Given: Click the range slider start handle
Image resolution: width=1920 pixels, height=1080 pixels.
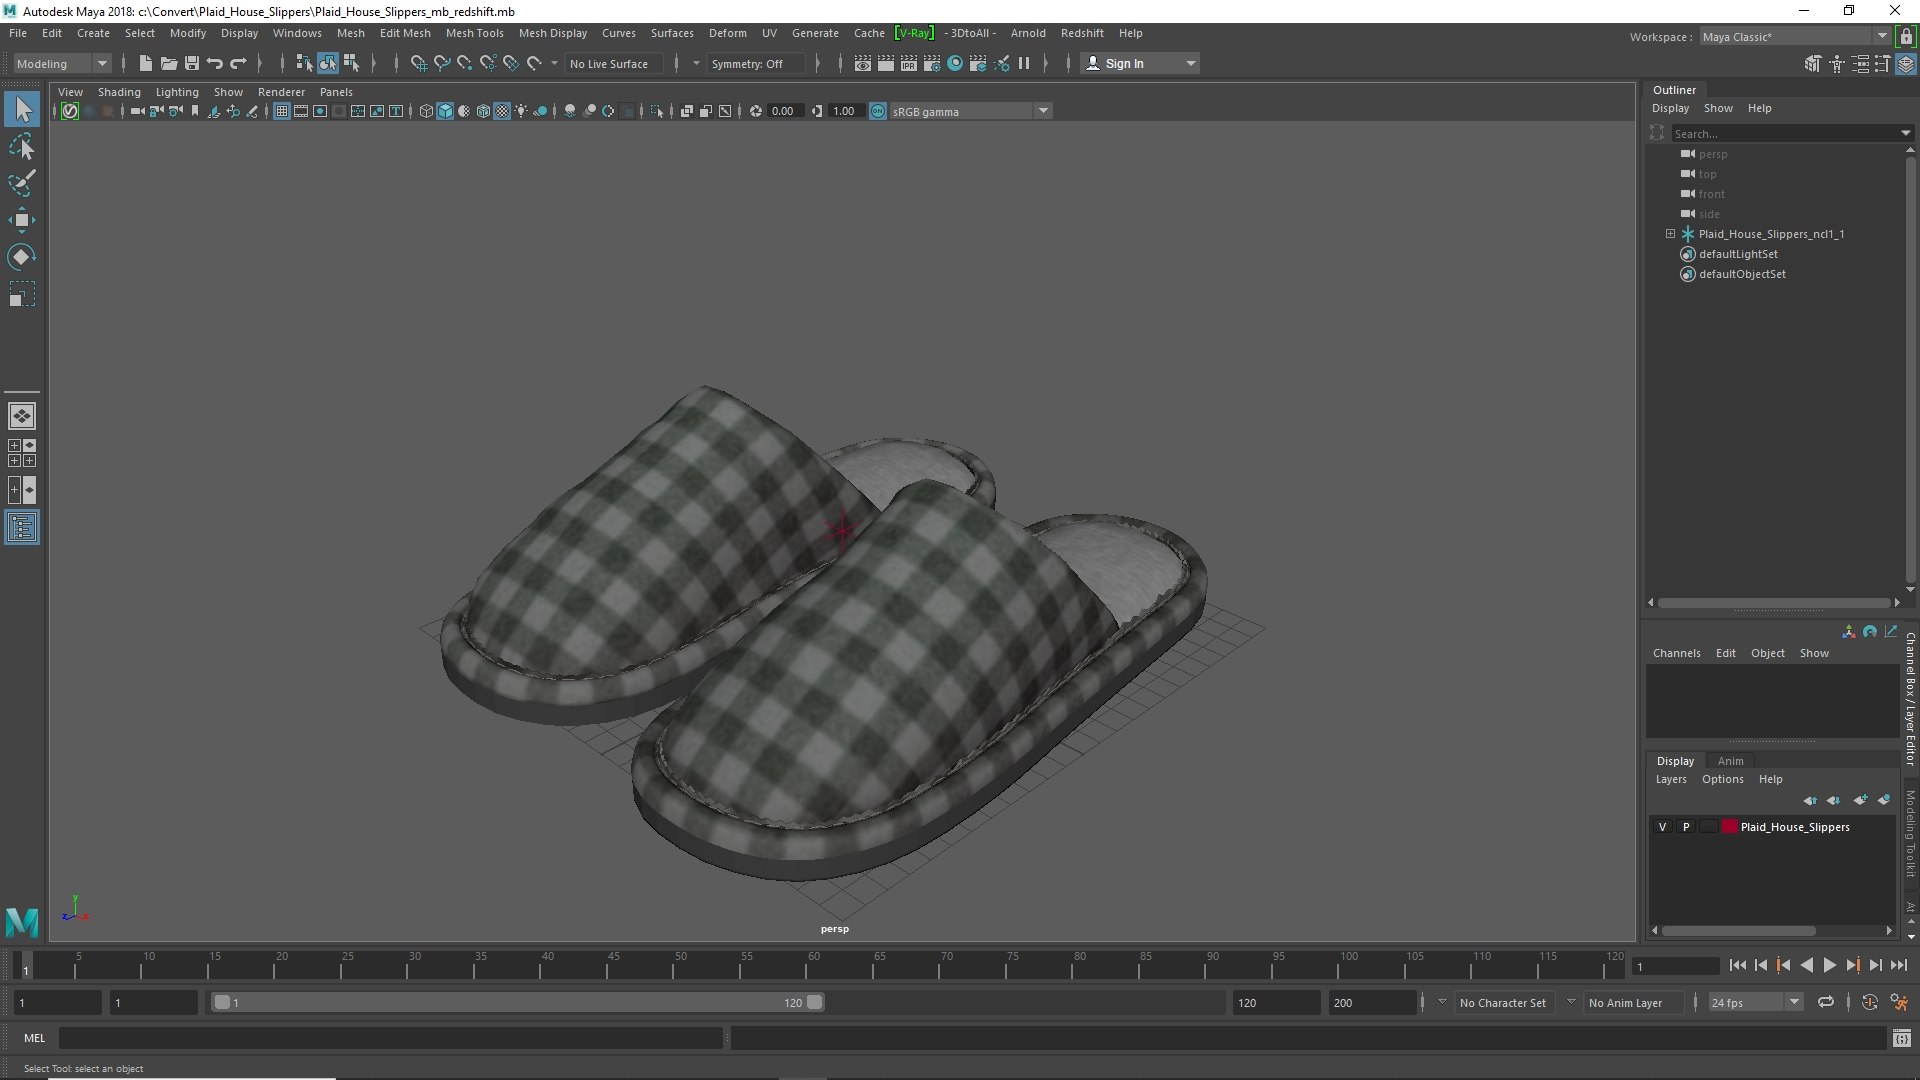Looking at the screenshot, I should pos(222,1002).
